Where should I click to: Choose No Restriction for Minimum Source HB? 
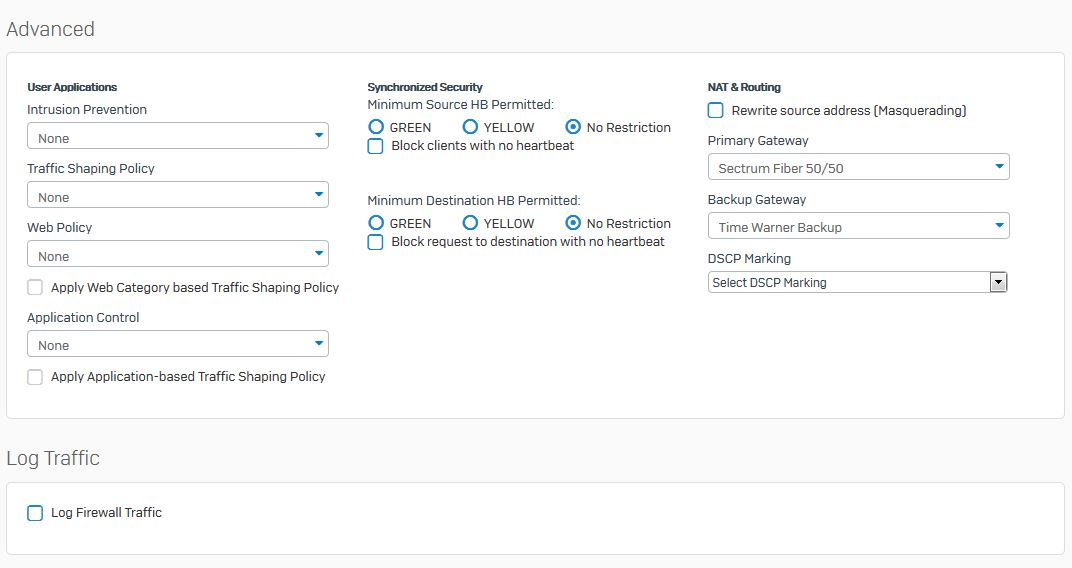[573, 127]
